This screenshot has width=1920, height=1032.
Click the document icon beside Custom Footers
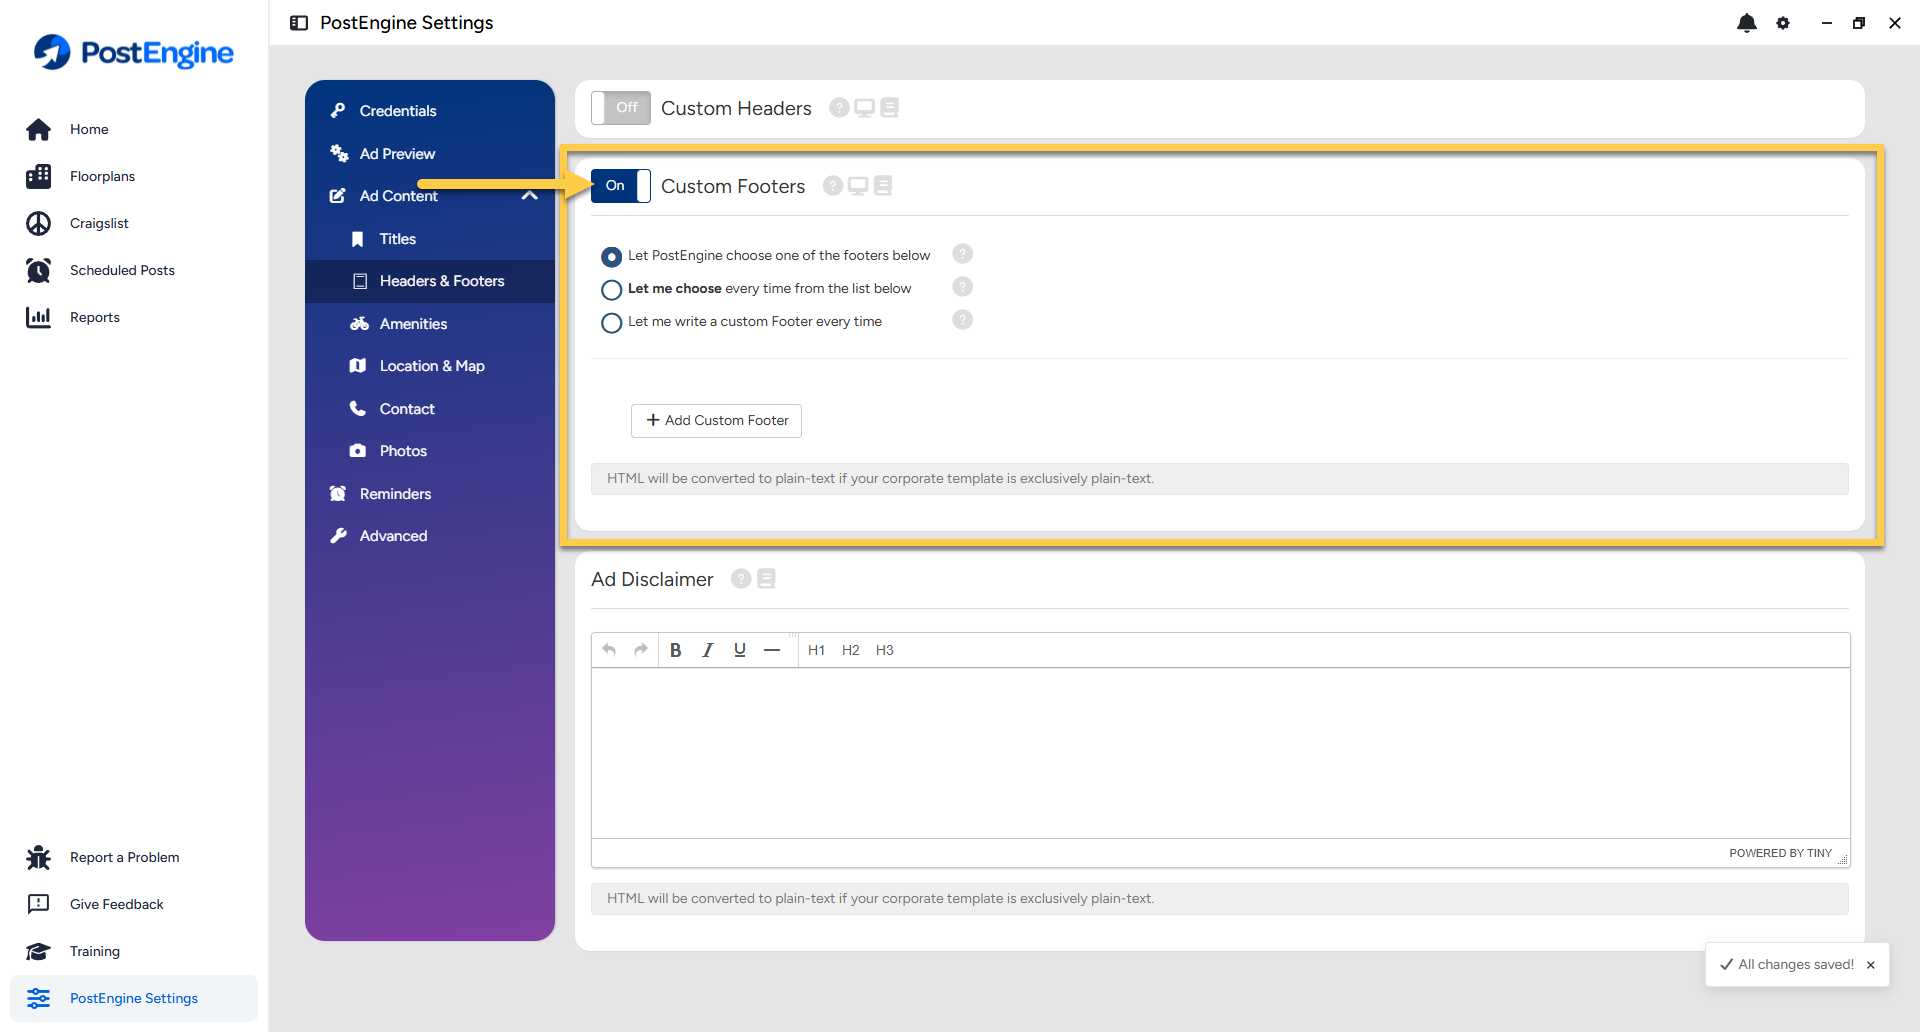point(883,186)
